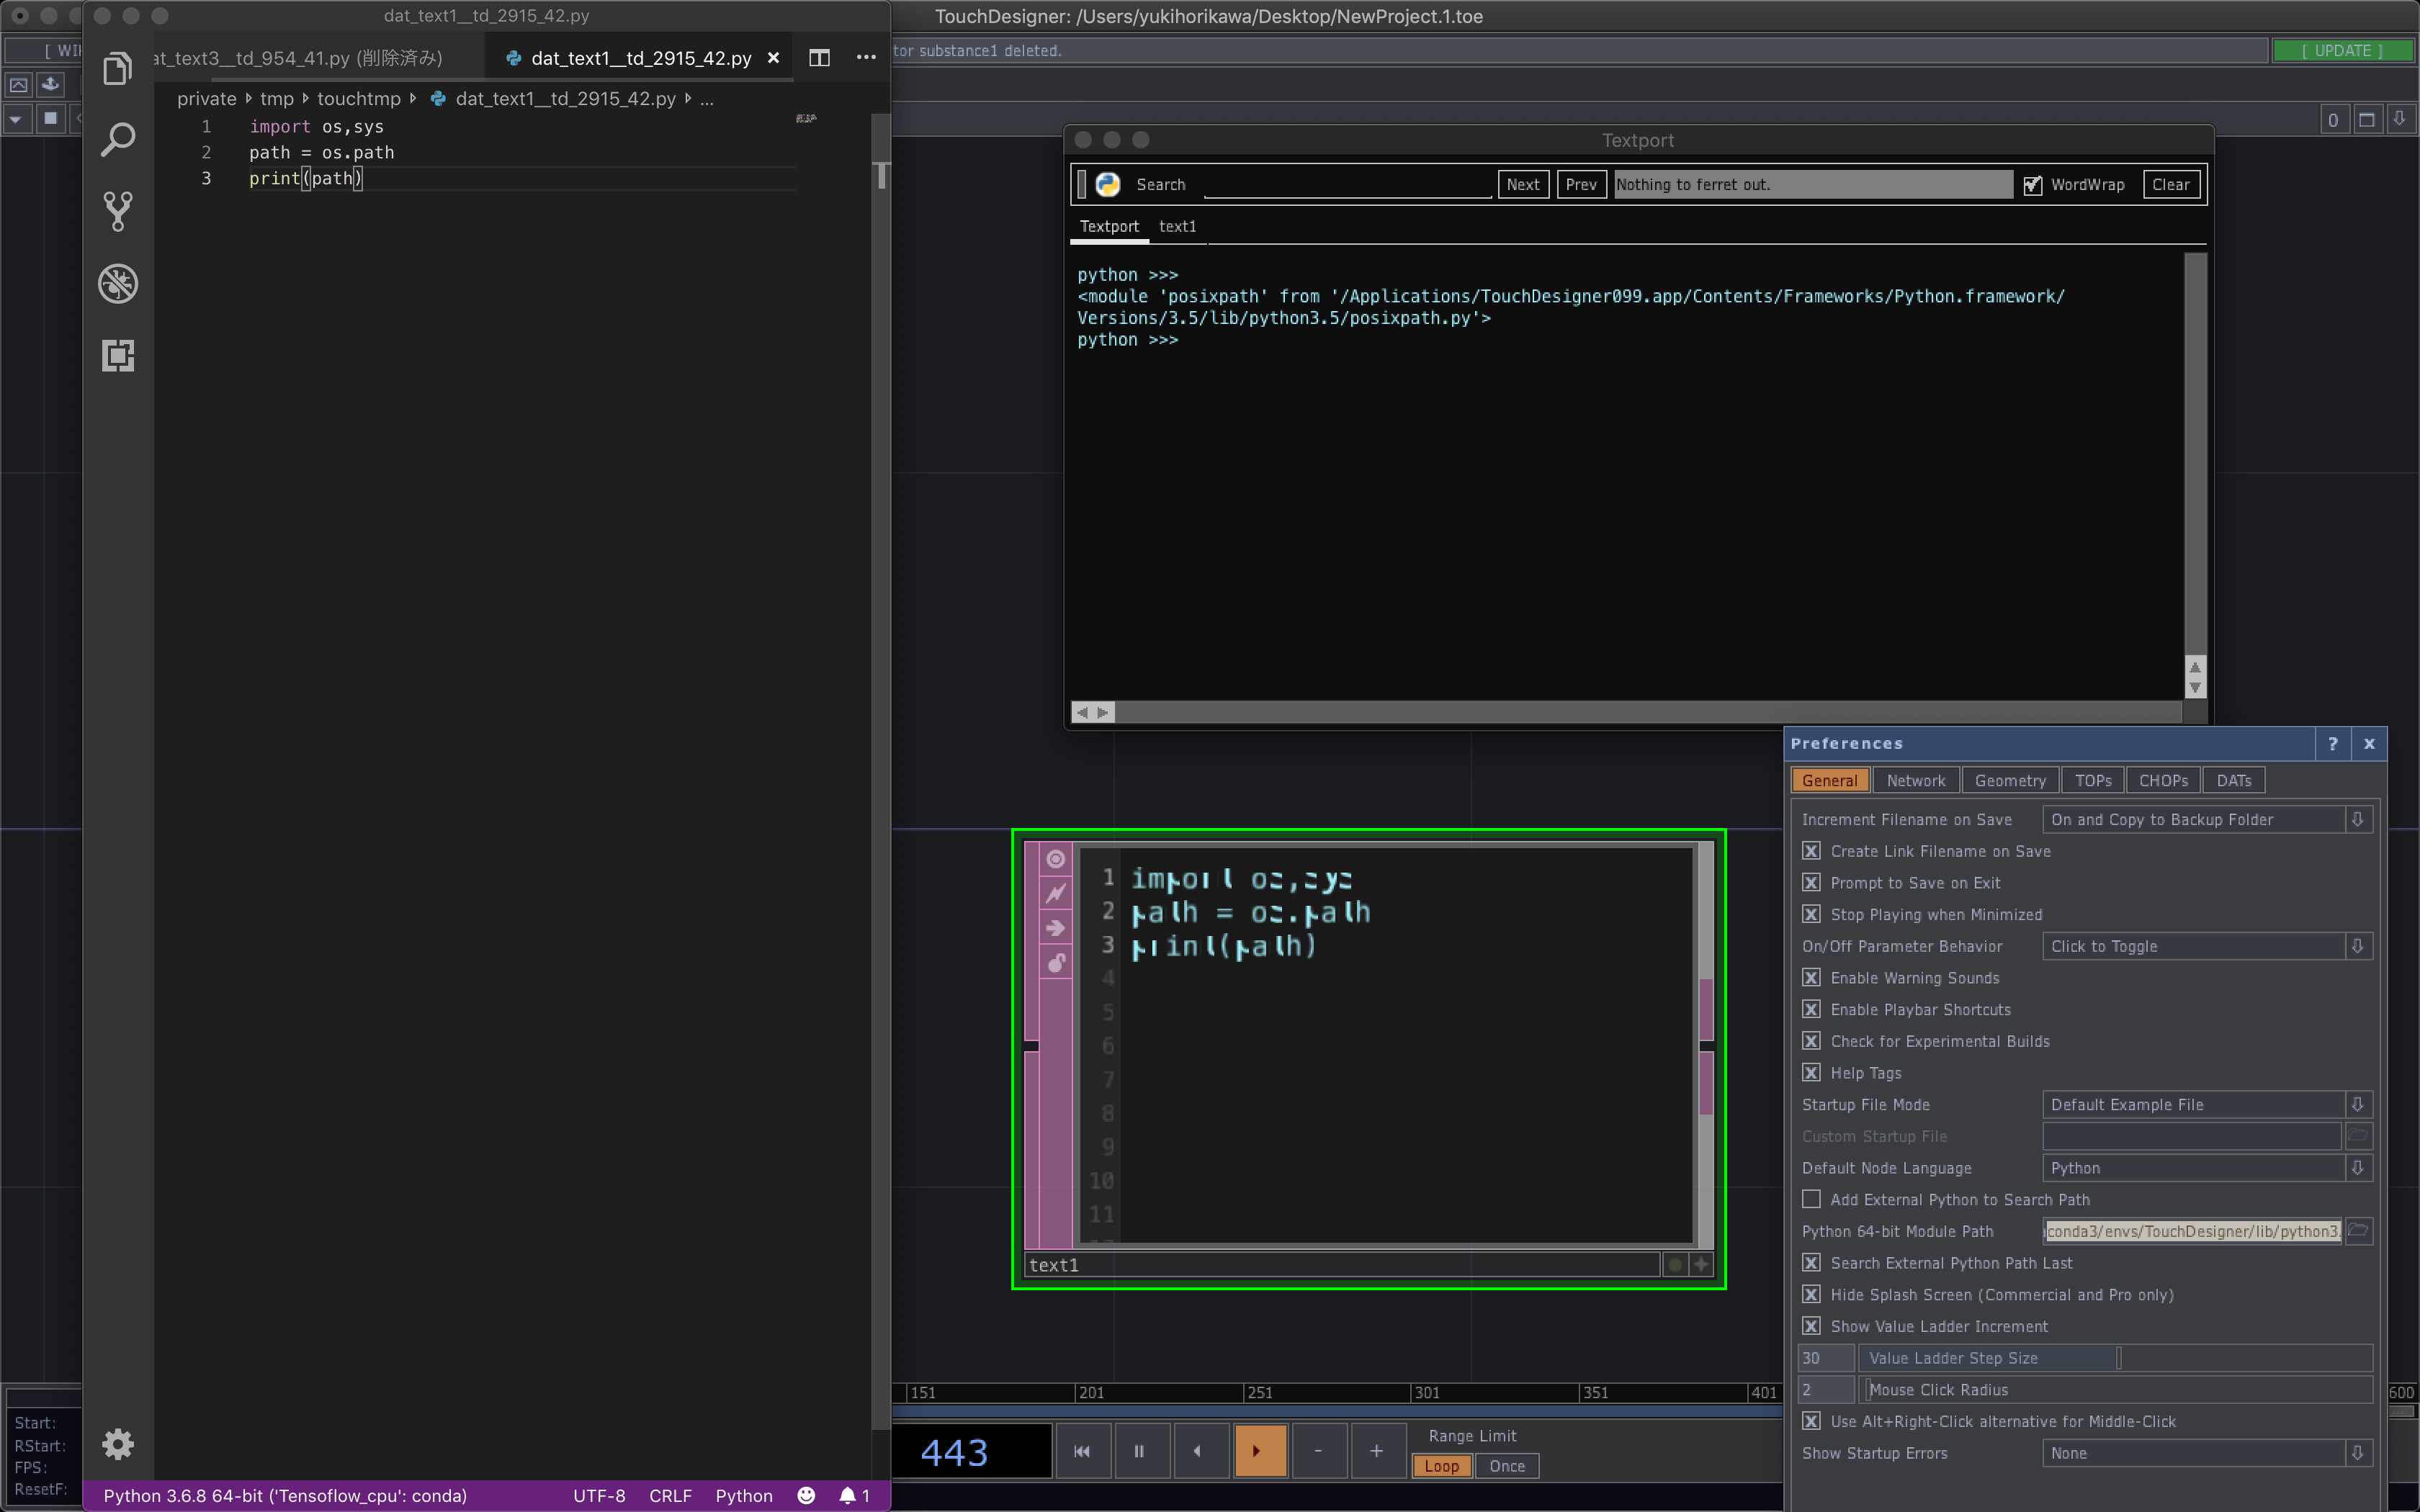Expand the Increment Filename on Save dropdown

click(x=2357, y=819)
